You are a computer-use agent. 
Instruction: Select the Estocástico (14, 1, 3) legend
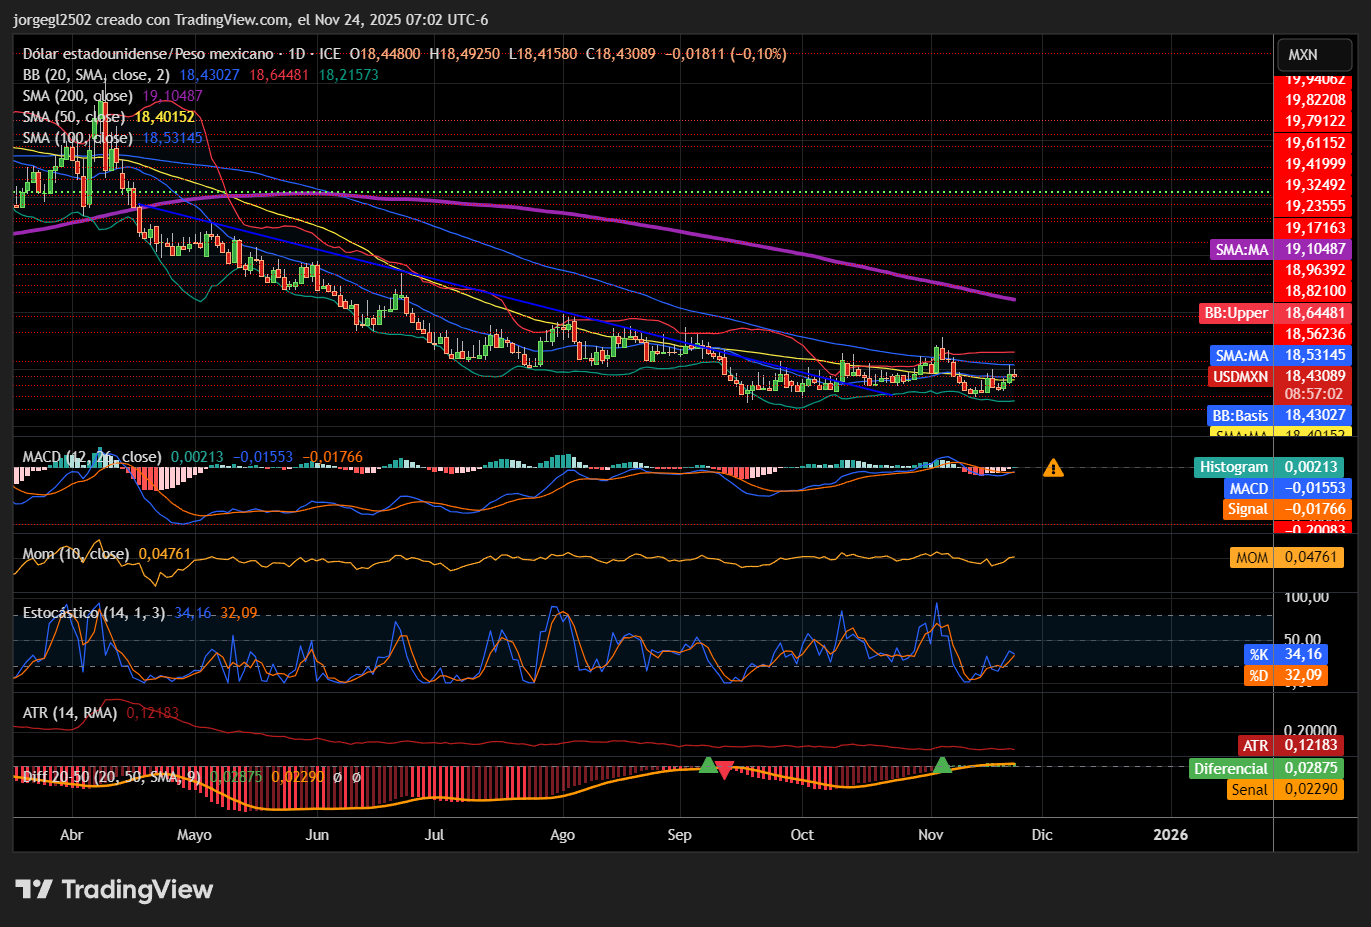tap(94, 613)
